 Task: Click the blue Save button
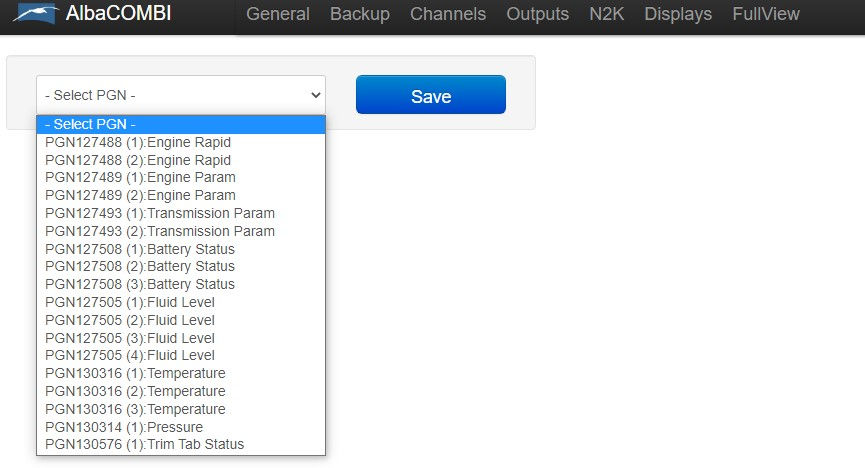431,95
